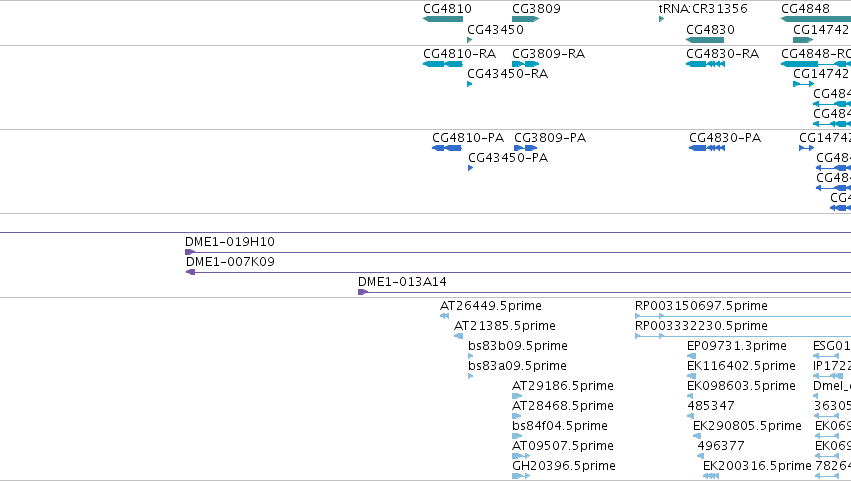
Task: Select the CG4810 gene label
Action: (x=447, y=9)
